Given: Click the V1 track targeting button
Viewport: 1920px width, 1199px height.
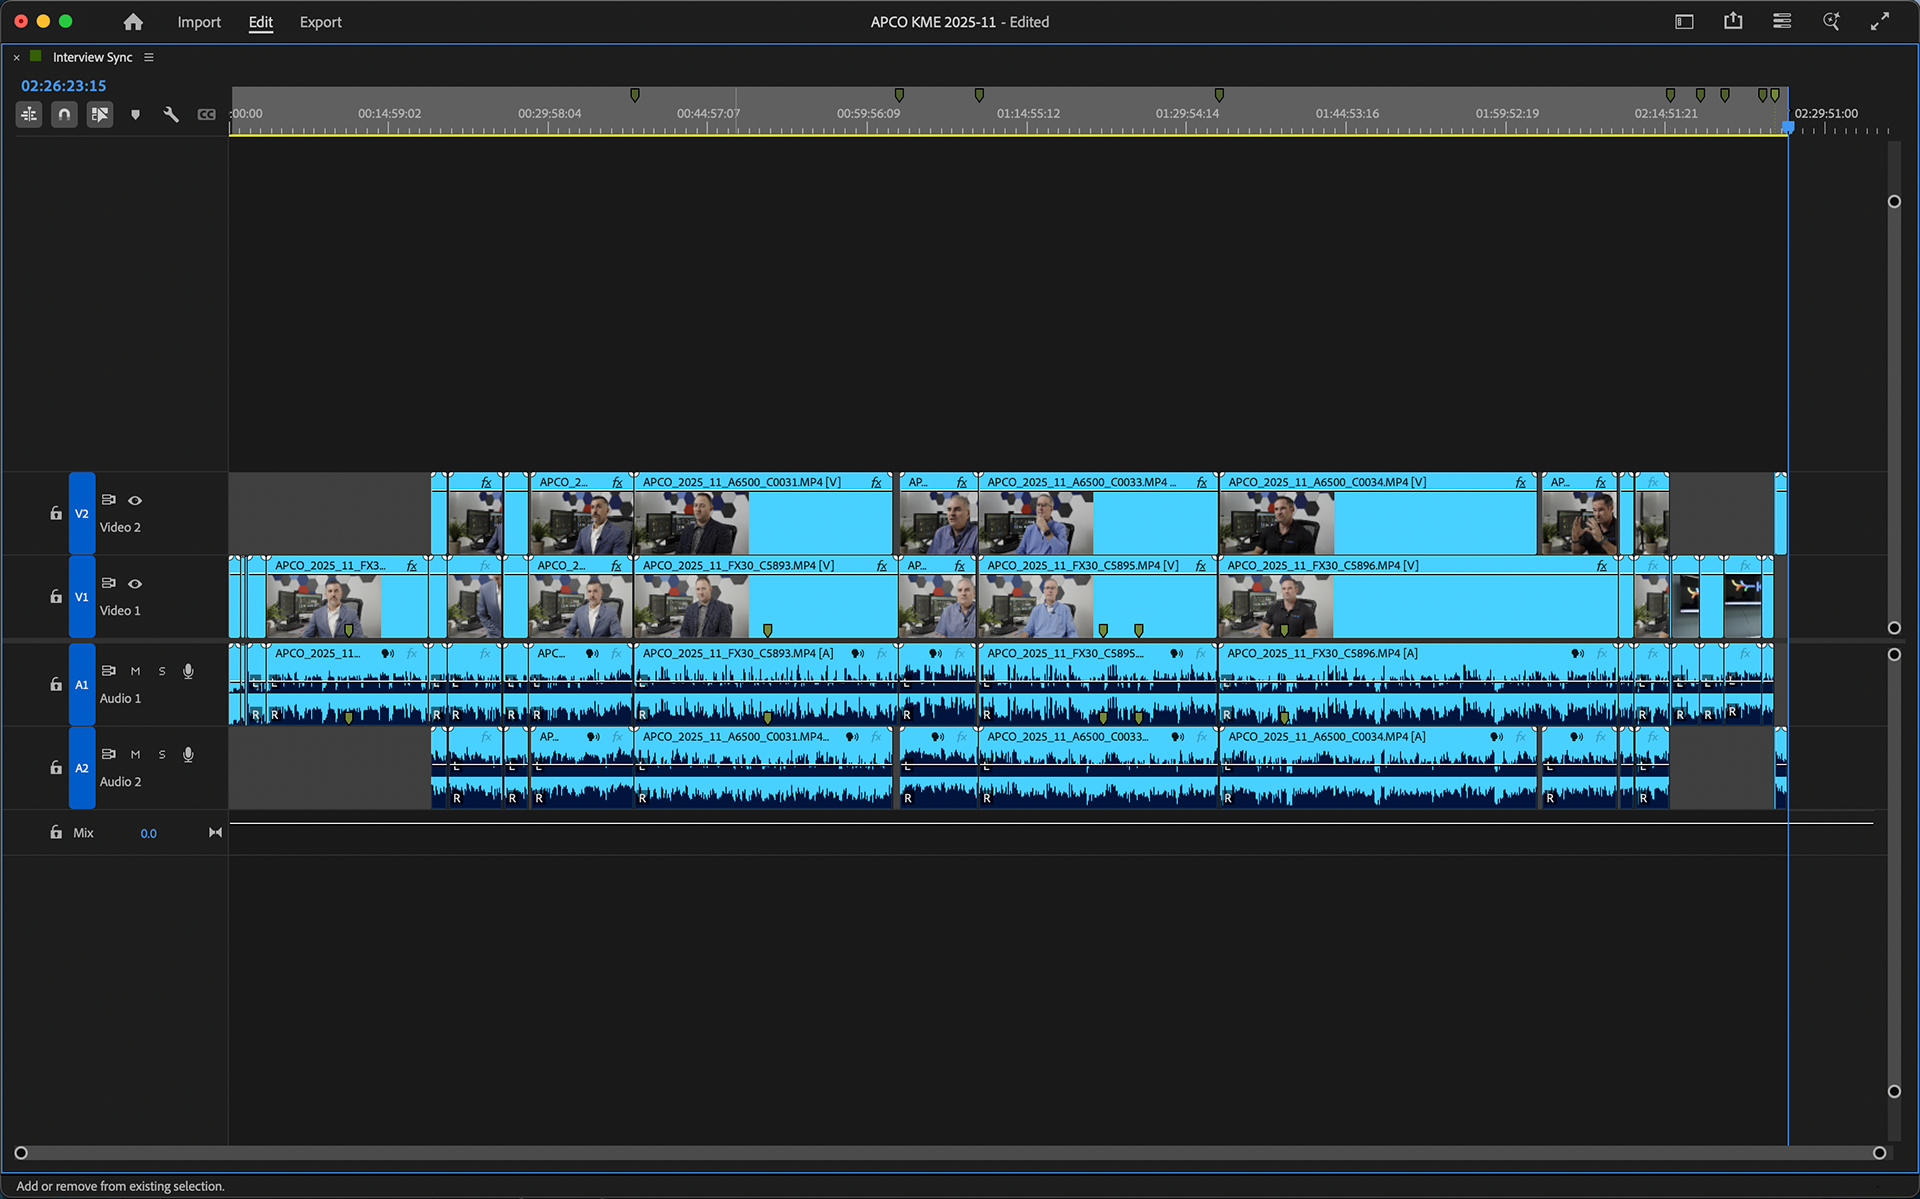Looking at the screenshot, I should [82, 596].
